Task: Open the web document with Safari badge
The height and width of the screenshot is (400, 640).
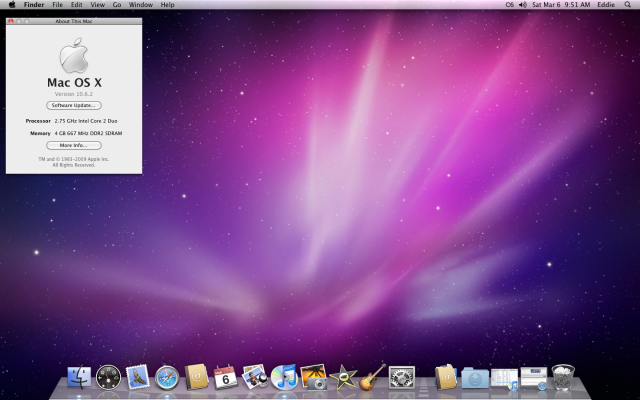Action: click(534, 378)
